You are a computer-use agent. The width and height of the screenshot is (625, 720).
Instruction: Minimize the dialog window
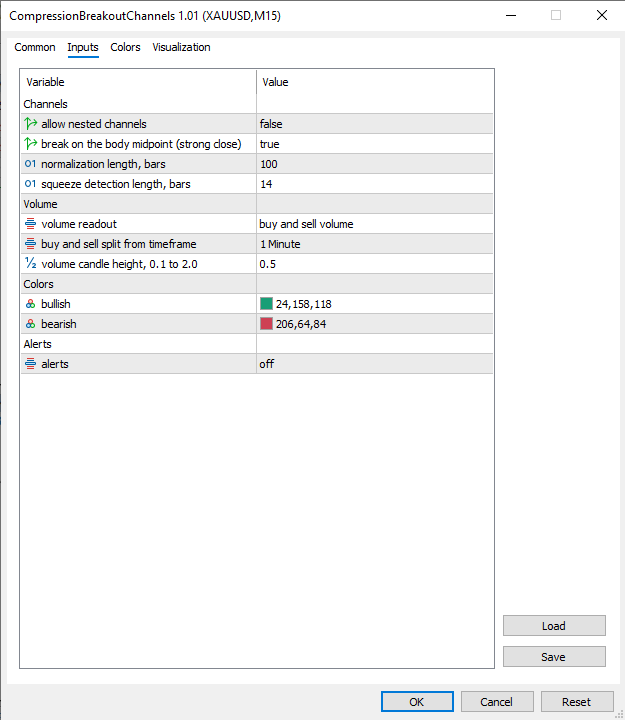[511, 15]
